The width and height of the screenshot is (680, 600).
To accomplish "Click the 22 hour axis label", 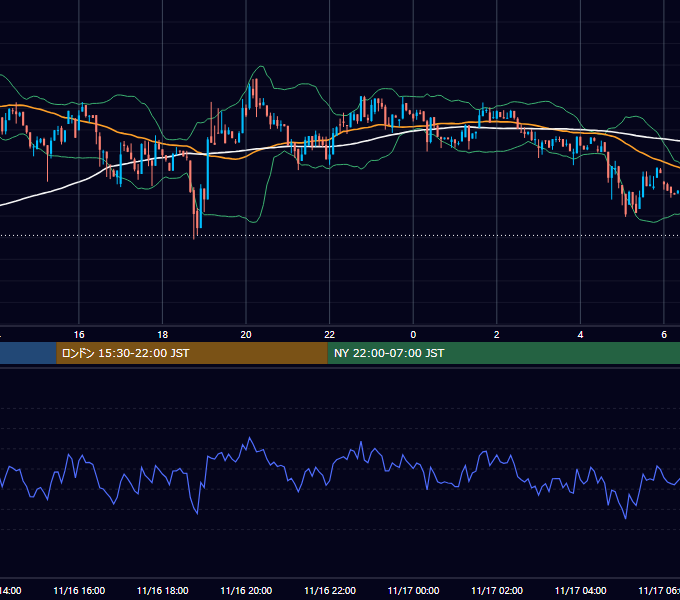I will tap(330, 335).
